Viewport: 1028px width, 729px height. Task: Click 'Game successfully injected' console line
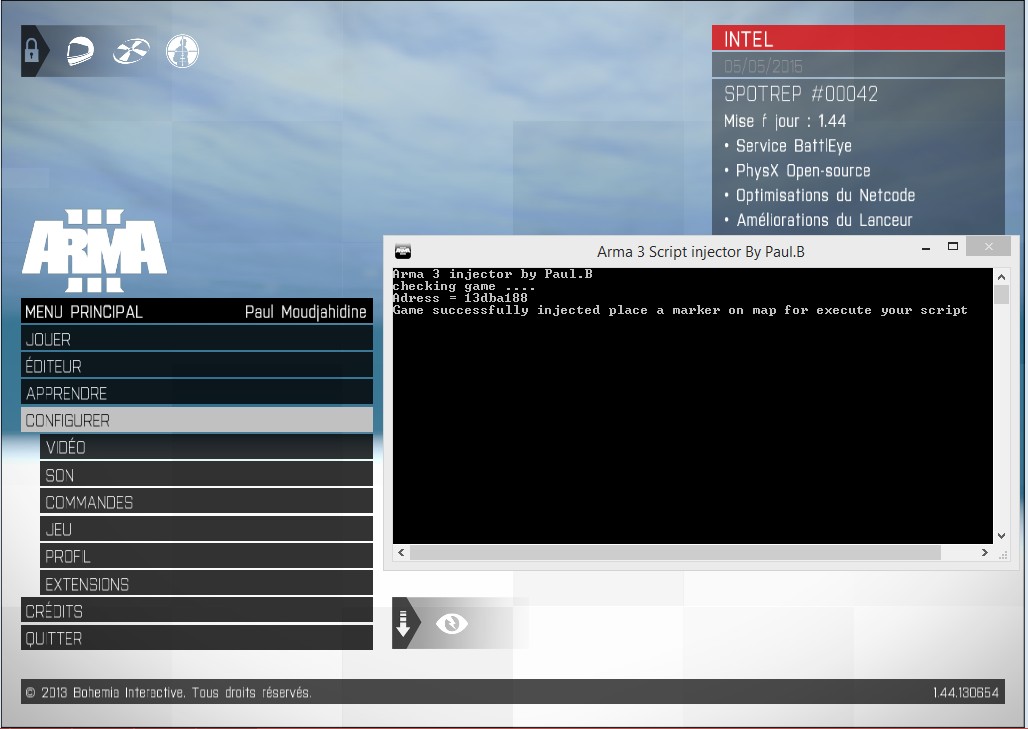[x=680, y=310]
